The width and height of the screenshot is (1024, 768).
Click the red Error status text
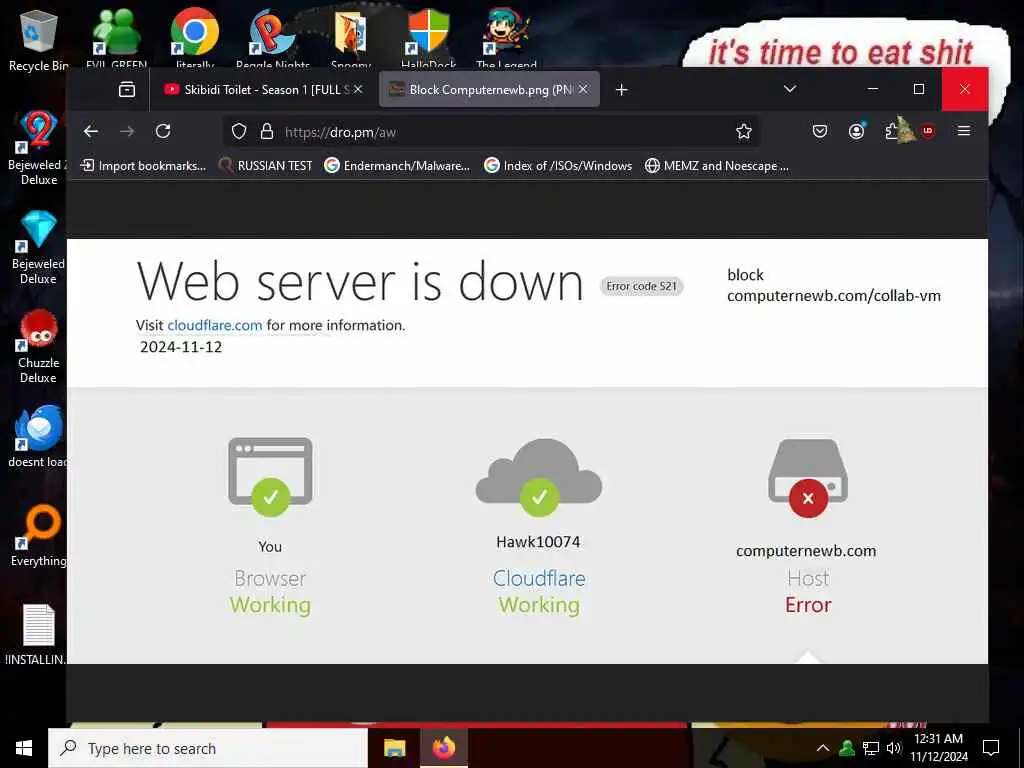point(808,605)
